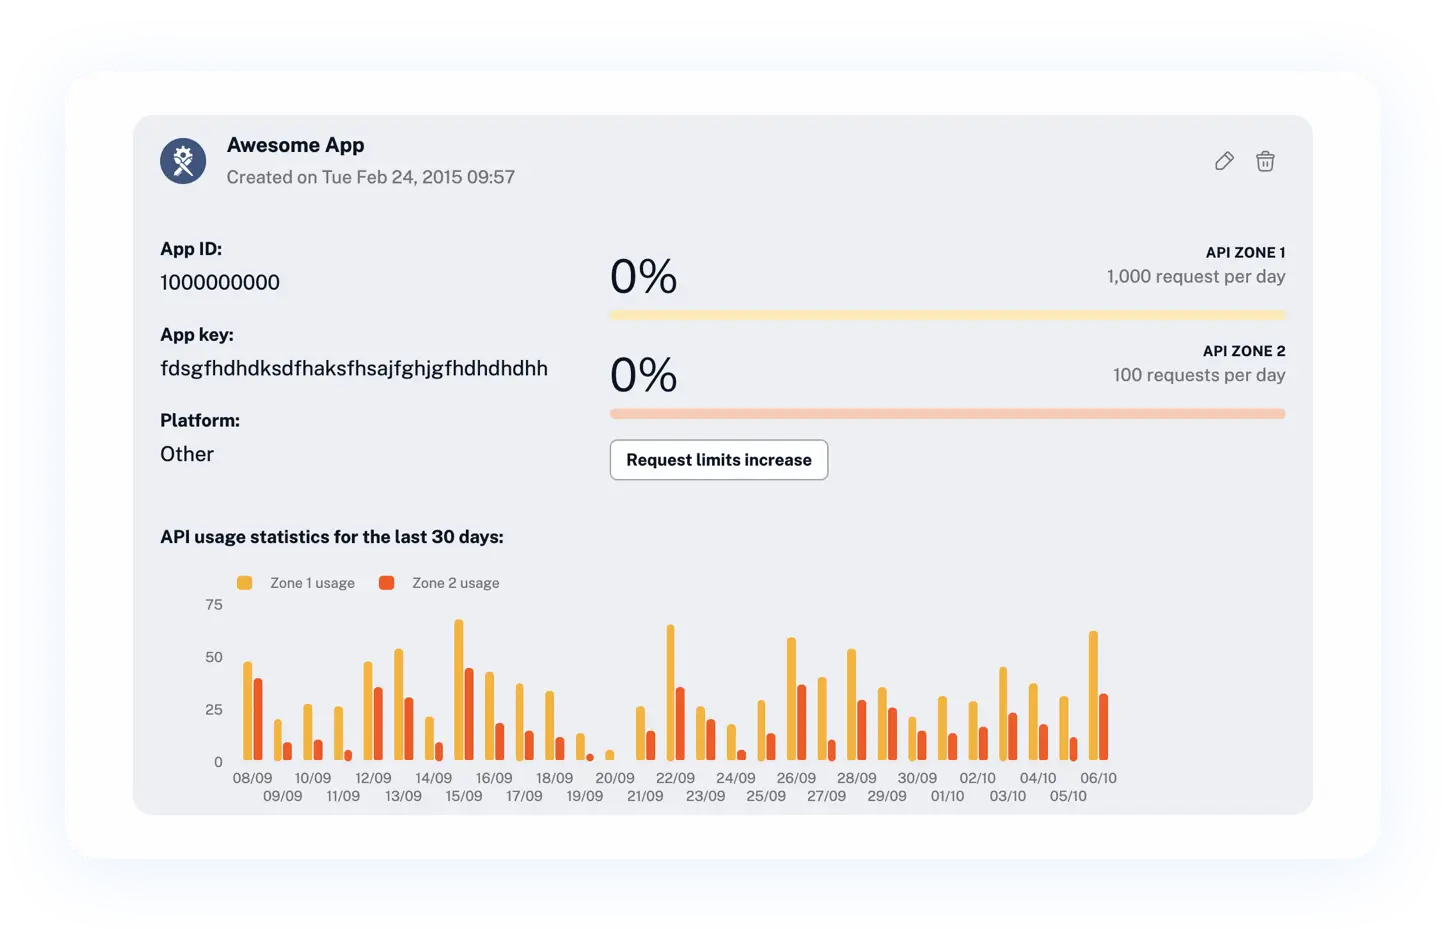This screenshot has width=1446, height=929.
Task: Click the 50 y-axis label
Action: tap(214, 657)
